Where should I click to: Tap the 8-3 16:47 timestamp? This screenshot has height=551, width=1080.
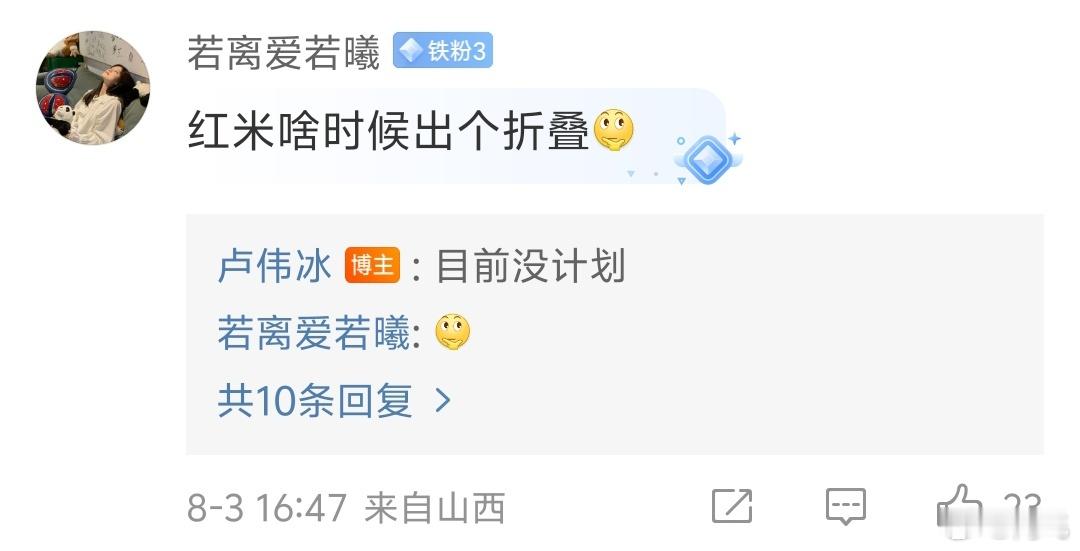coord(267,508)
